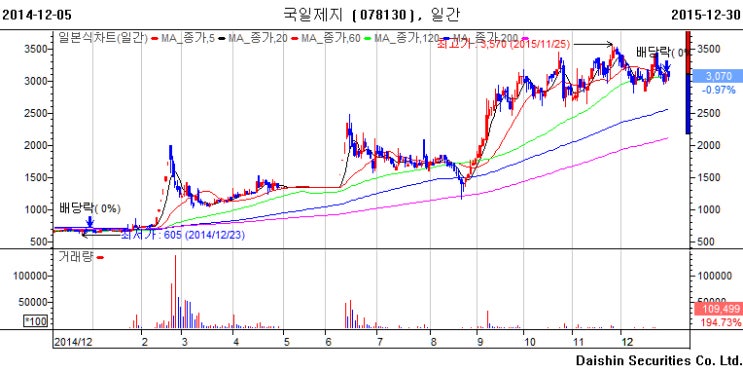Click the blue marker after MA_종가,120 legend
The width and height of the screenshot is (743, 372).
(447, 38)
